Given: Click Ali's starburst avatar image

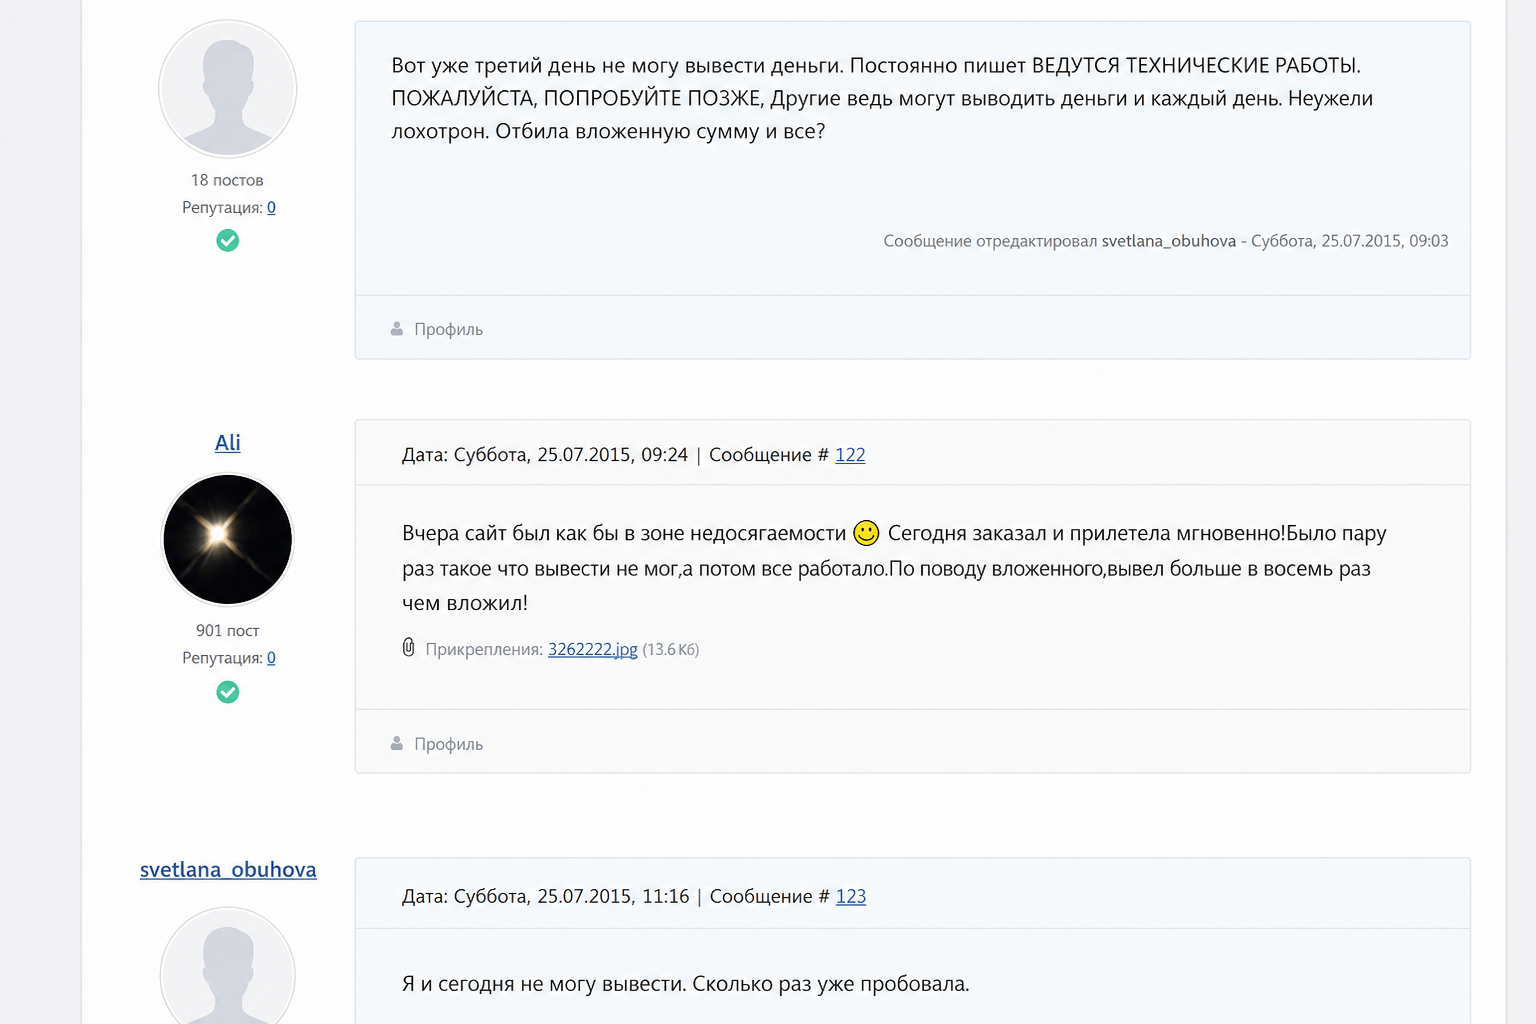Looking at the screenshot, I should pos(228,540).
